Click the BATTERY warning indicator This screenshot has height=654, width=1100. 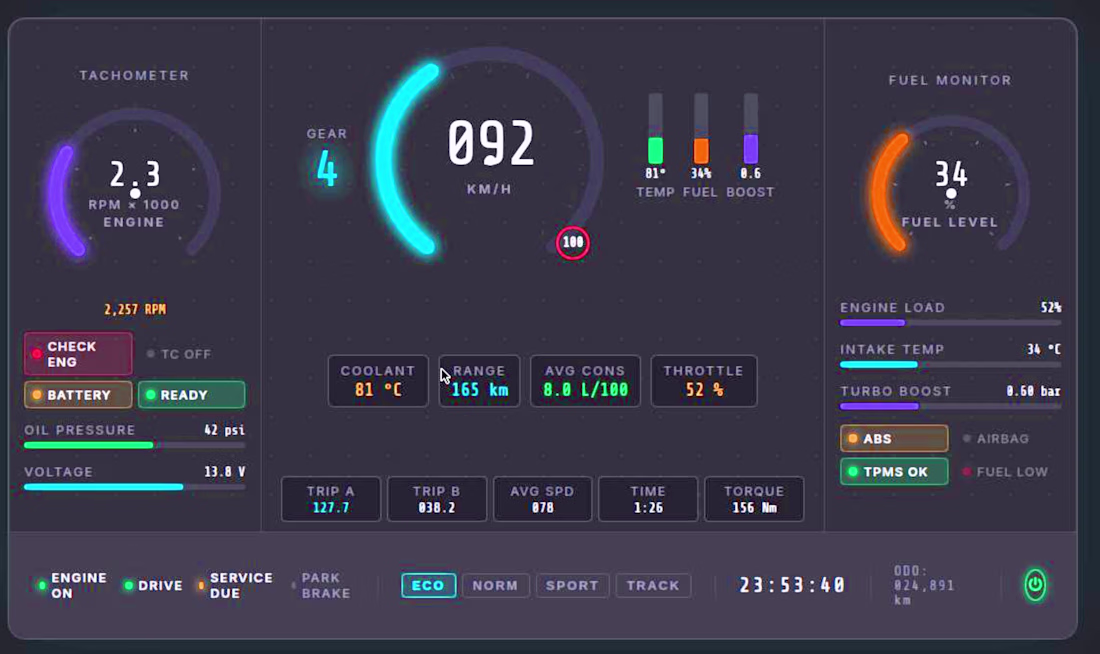pos(78,395)
